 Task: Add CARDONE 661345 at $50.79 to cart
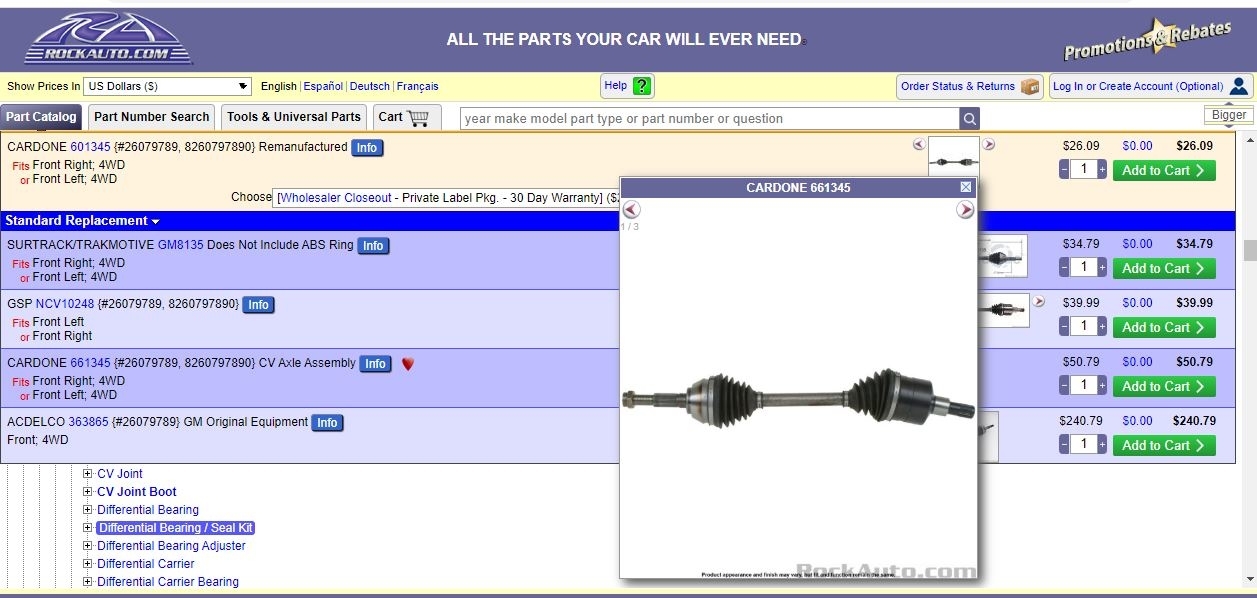1164,387
